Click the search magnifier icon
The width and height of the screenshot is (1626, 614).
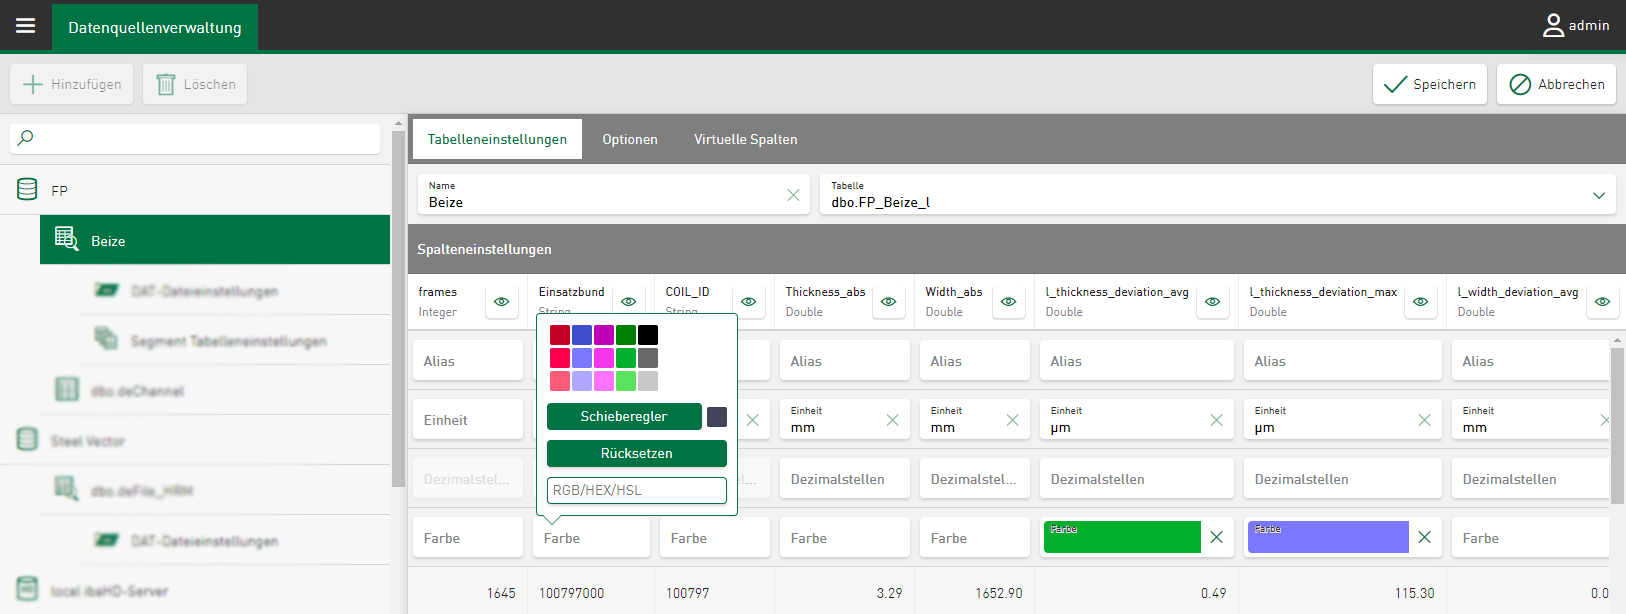tap(26, 138)
